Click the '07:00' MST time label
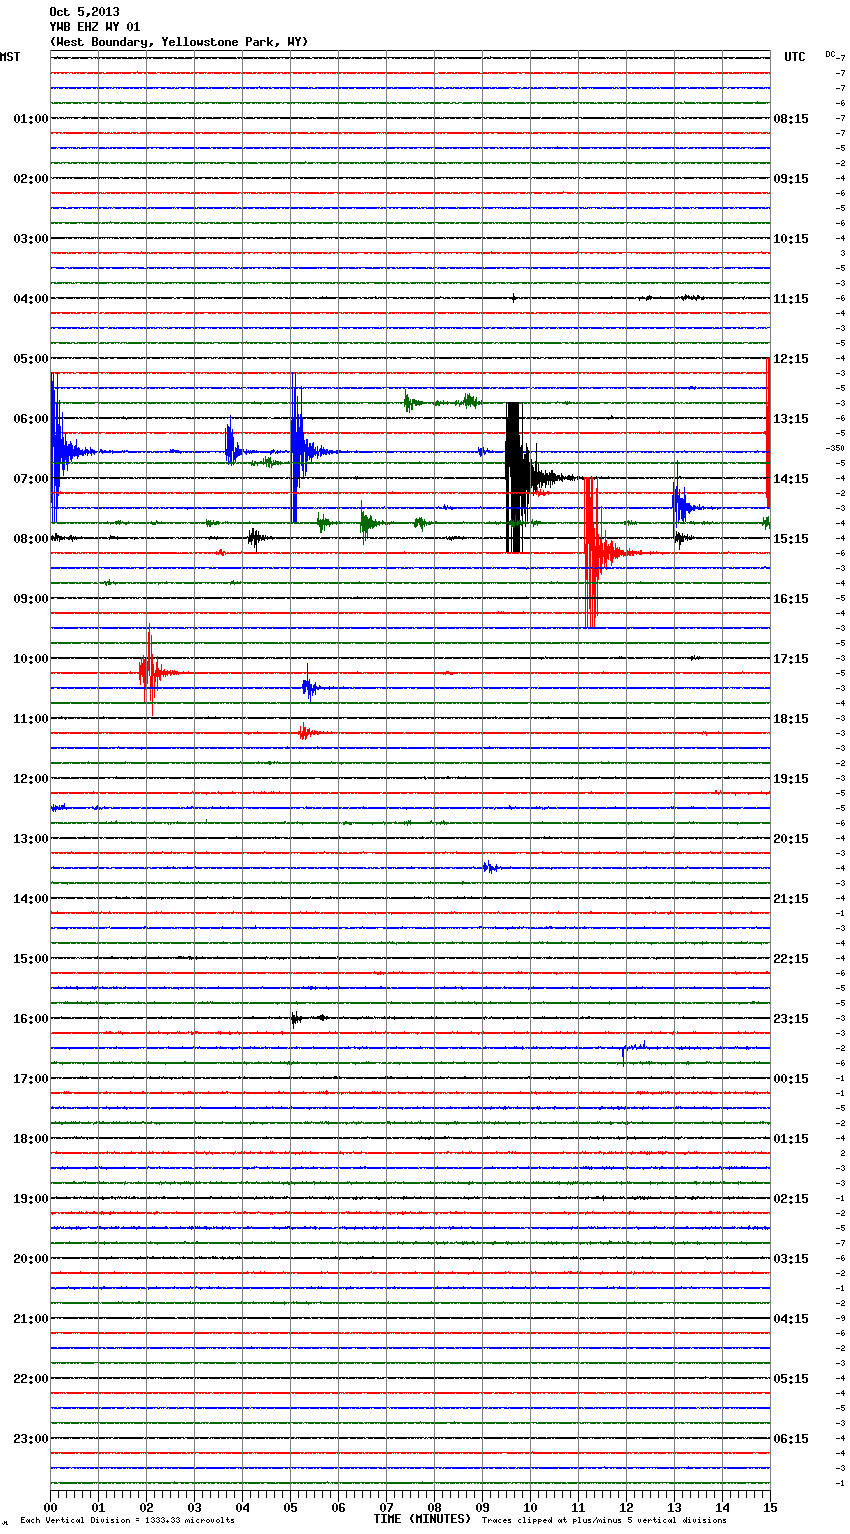The height and width of the screenshot is (1534, 850). point(31,479)
